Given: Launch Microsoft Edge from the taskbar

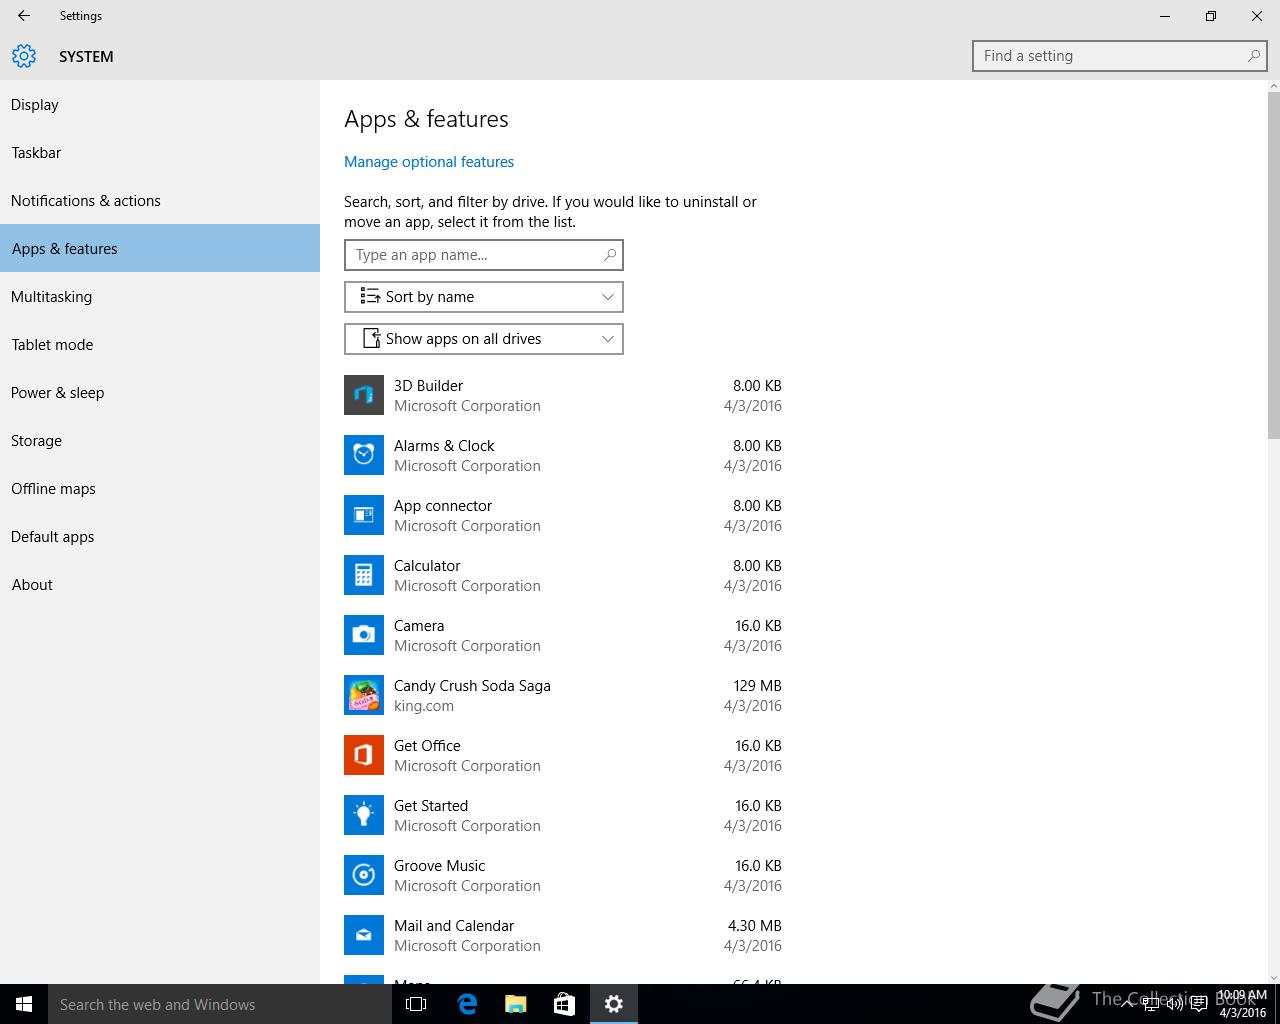Looking at the screenshot, I should point(466,1004).
